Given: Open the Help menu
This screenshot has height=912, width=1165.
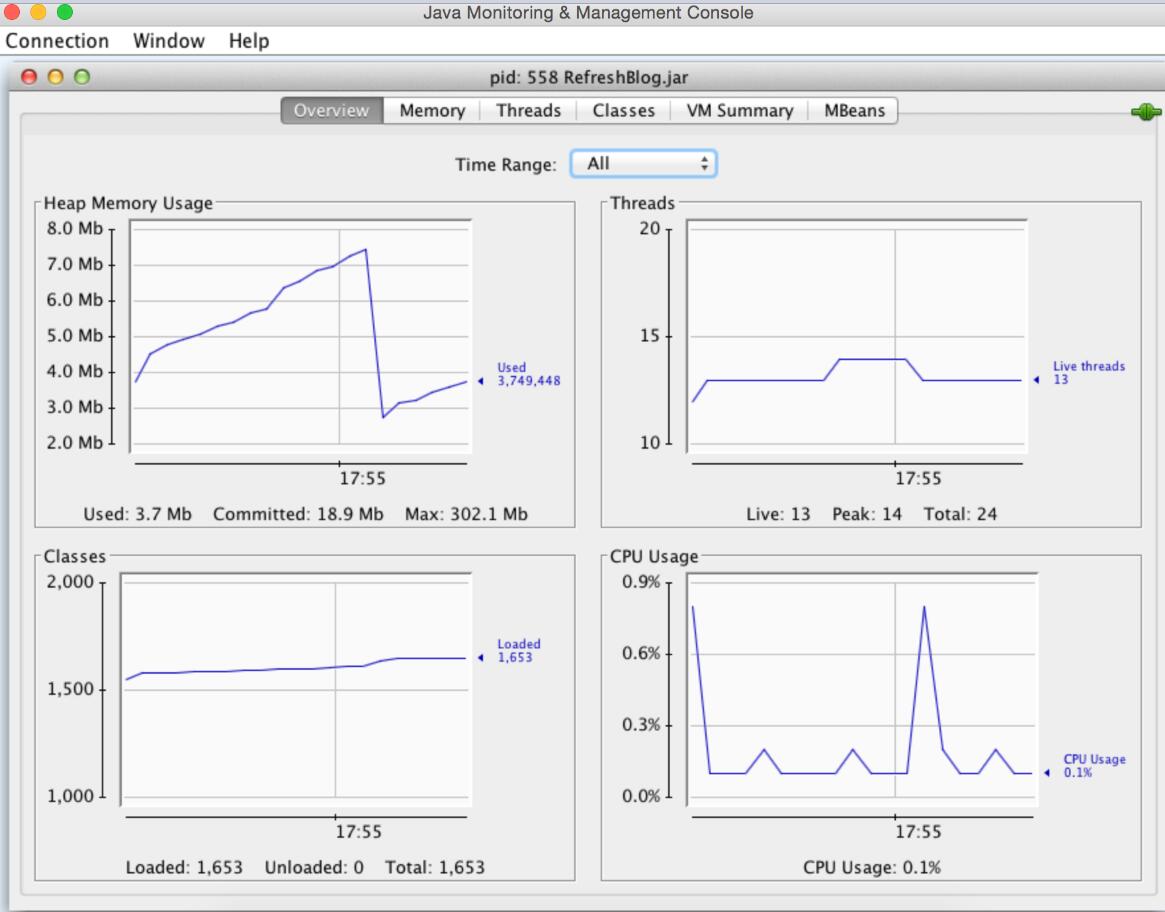Looking at the screenshot, I should (x=248, y=41).
